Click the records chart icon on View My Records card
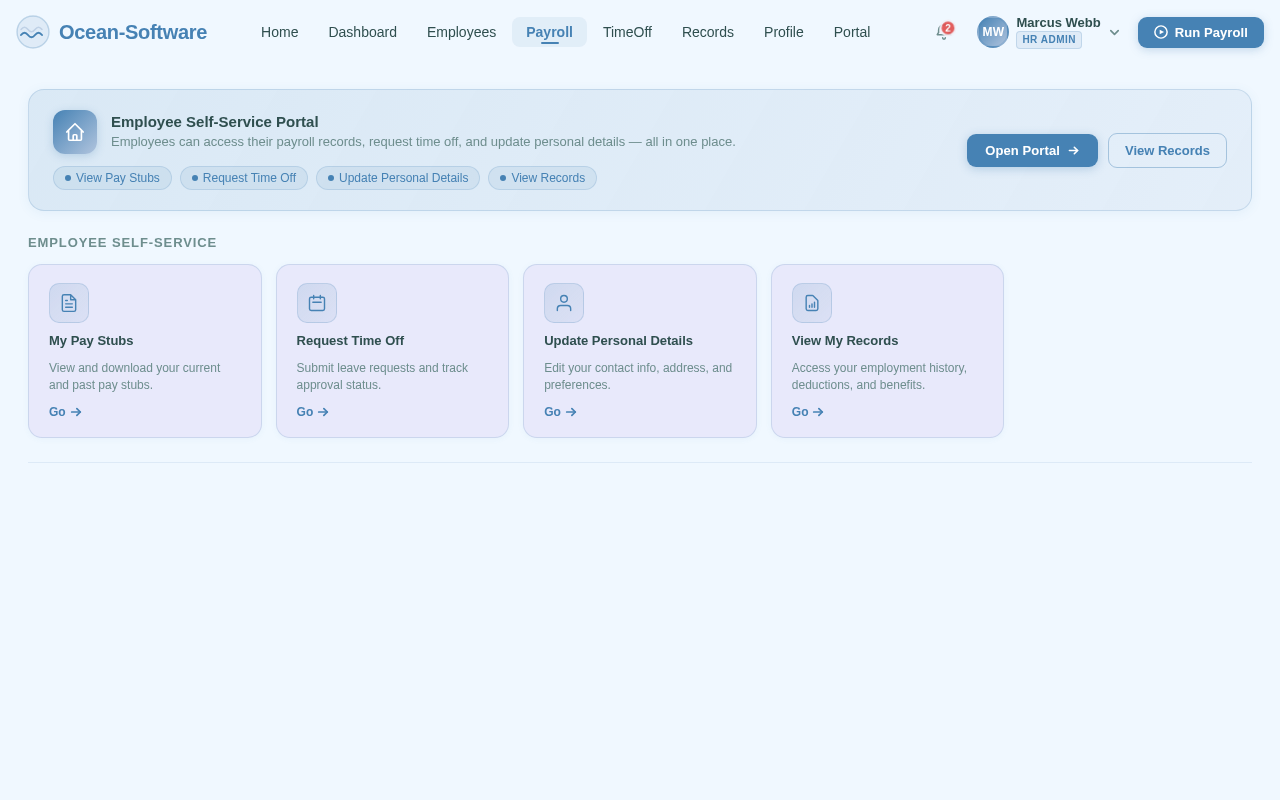The image size is (1280, 800). pos(812,303)
